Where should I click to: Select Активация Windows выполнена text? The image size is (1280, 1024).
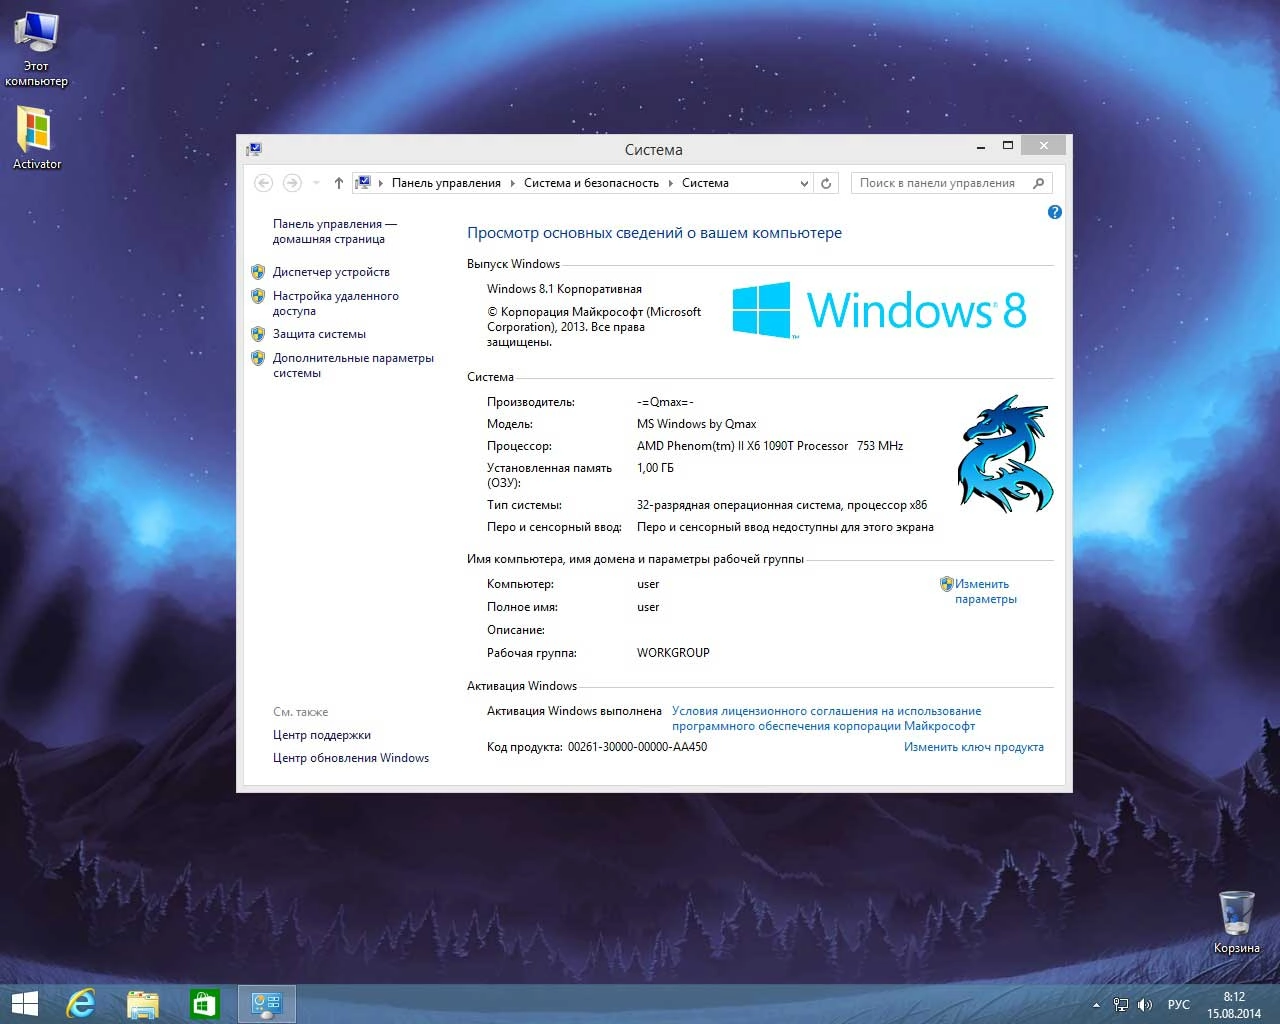tap(574, 711)
